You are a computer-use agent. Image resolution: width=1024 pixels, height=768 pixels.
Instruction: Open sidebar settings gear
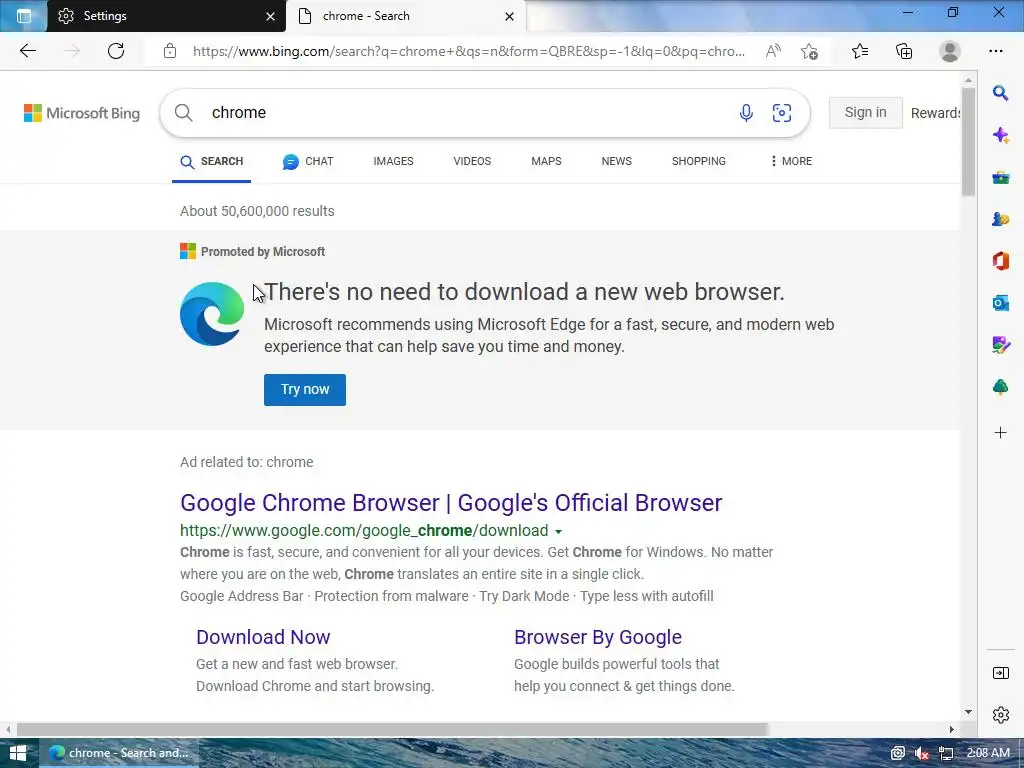(x=1000, y=715)
